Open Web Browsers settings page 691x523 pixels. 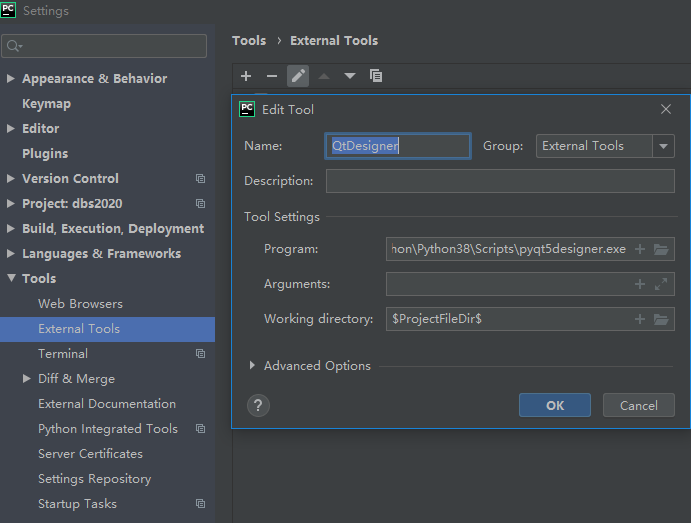tap(80, 304)
